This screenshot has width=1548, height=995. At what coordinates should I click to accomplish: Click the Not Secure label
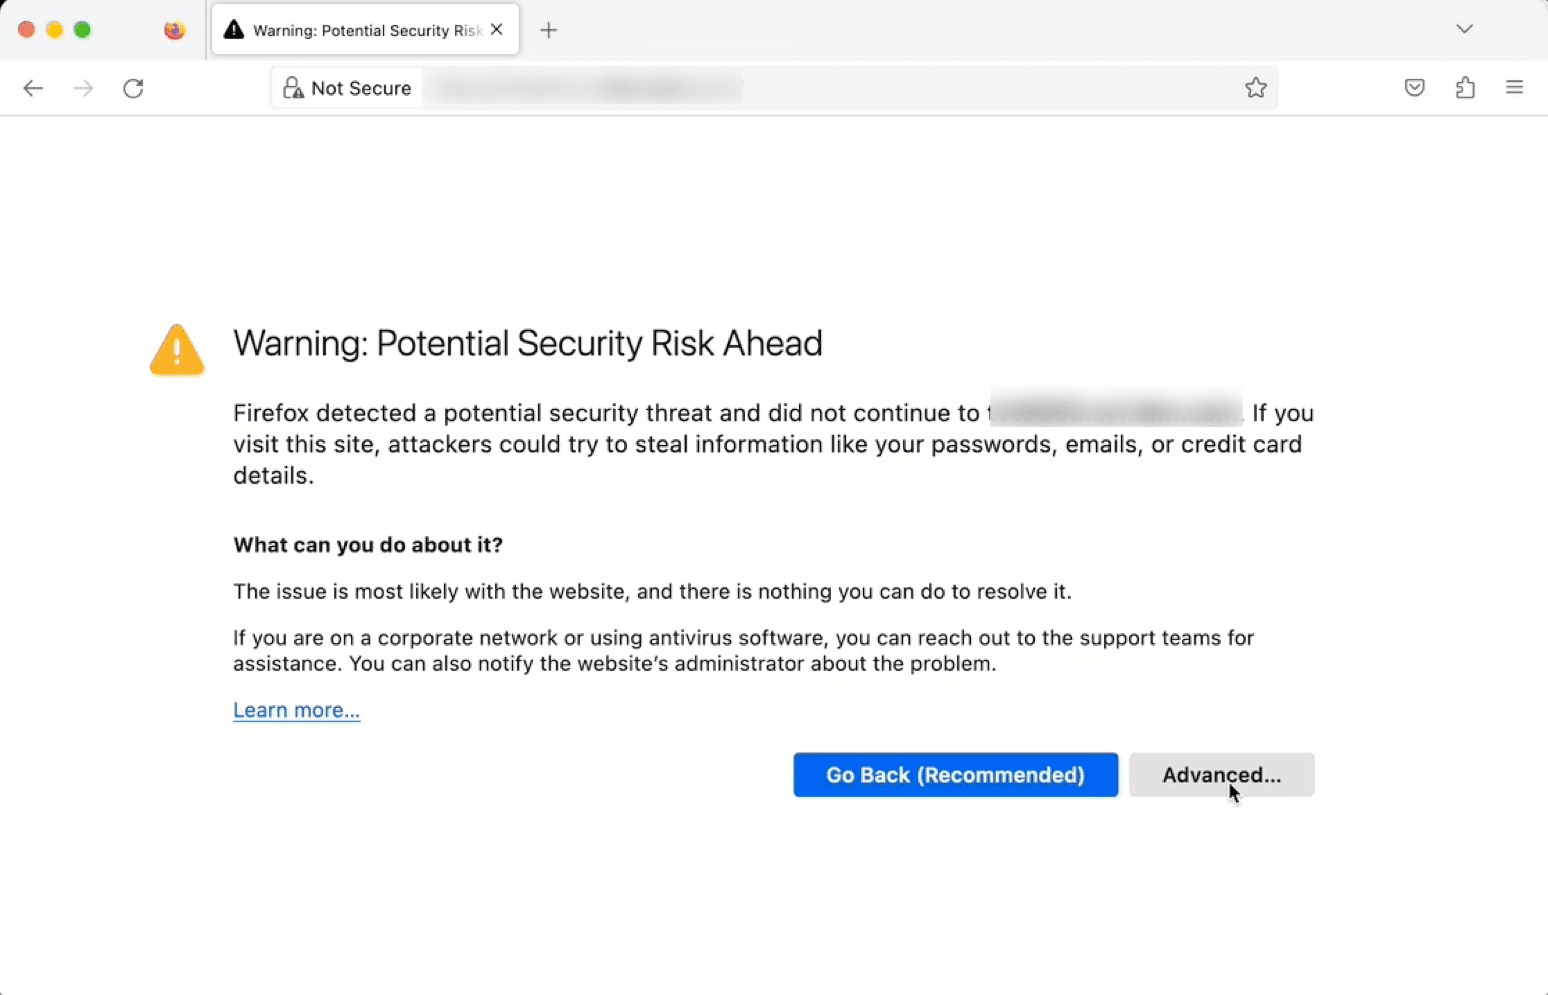361,88
